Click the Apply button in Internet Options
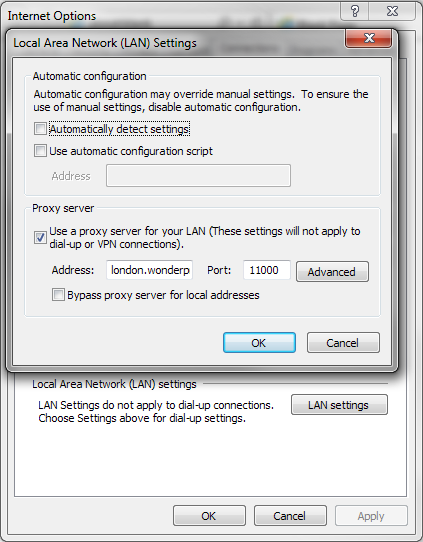Image resolution: width=423 pixels, height=542 pixels. [x=371, y=516]
